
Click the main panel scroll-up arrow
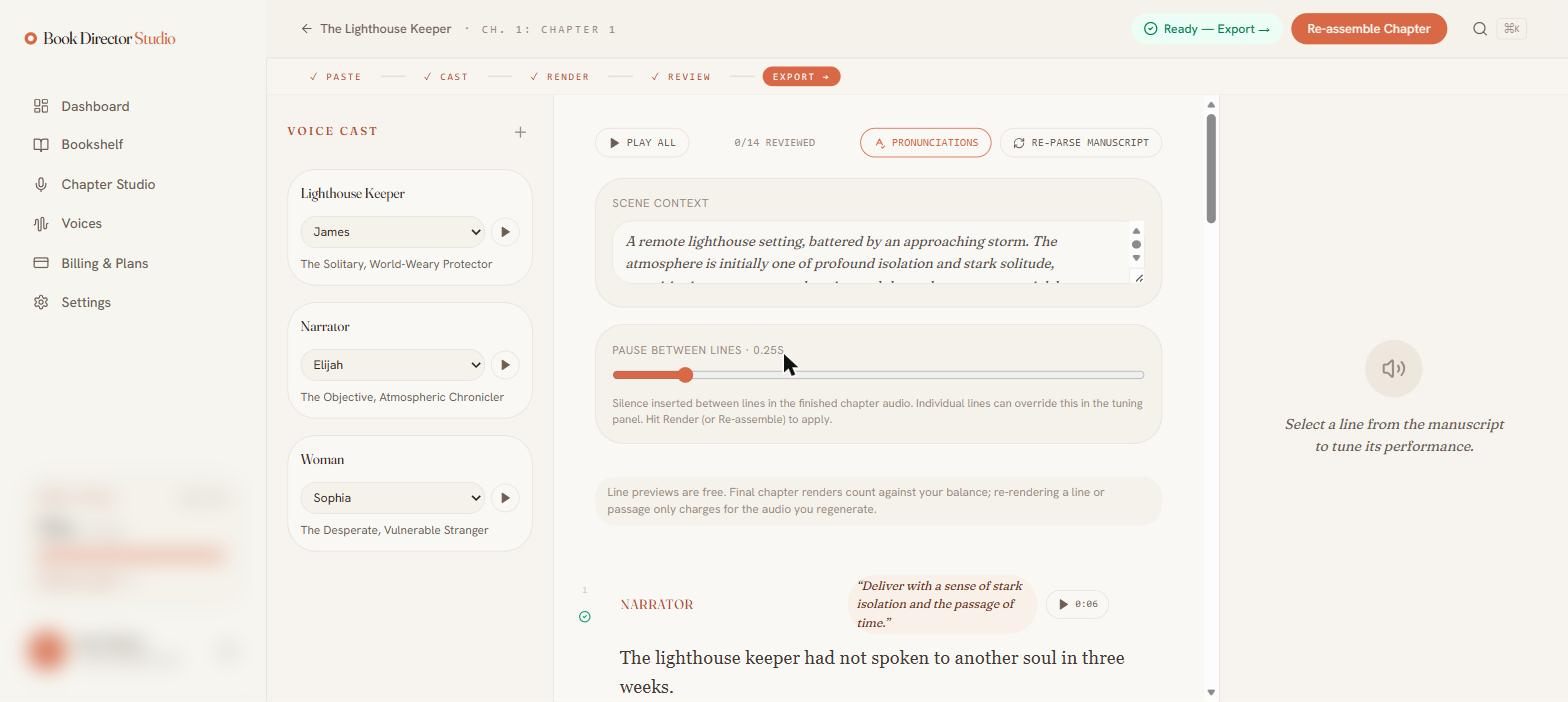pos(1211,105)
